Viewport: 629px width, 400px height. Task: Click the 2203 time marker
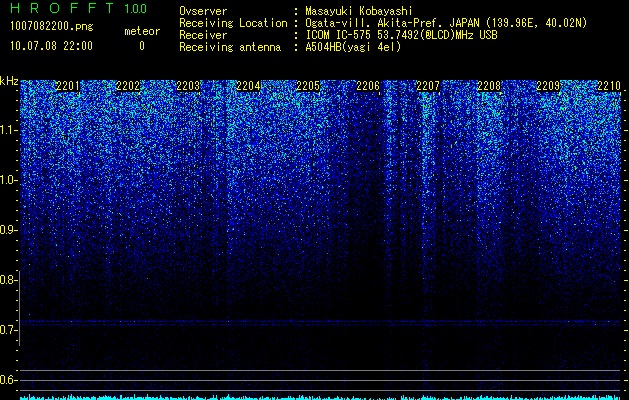[x=189, y=86]
